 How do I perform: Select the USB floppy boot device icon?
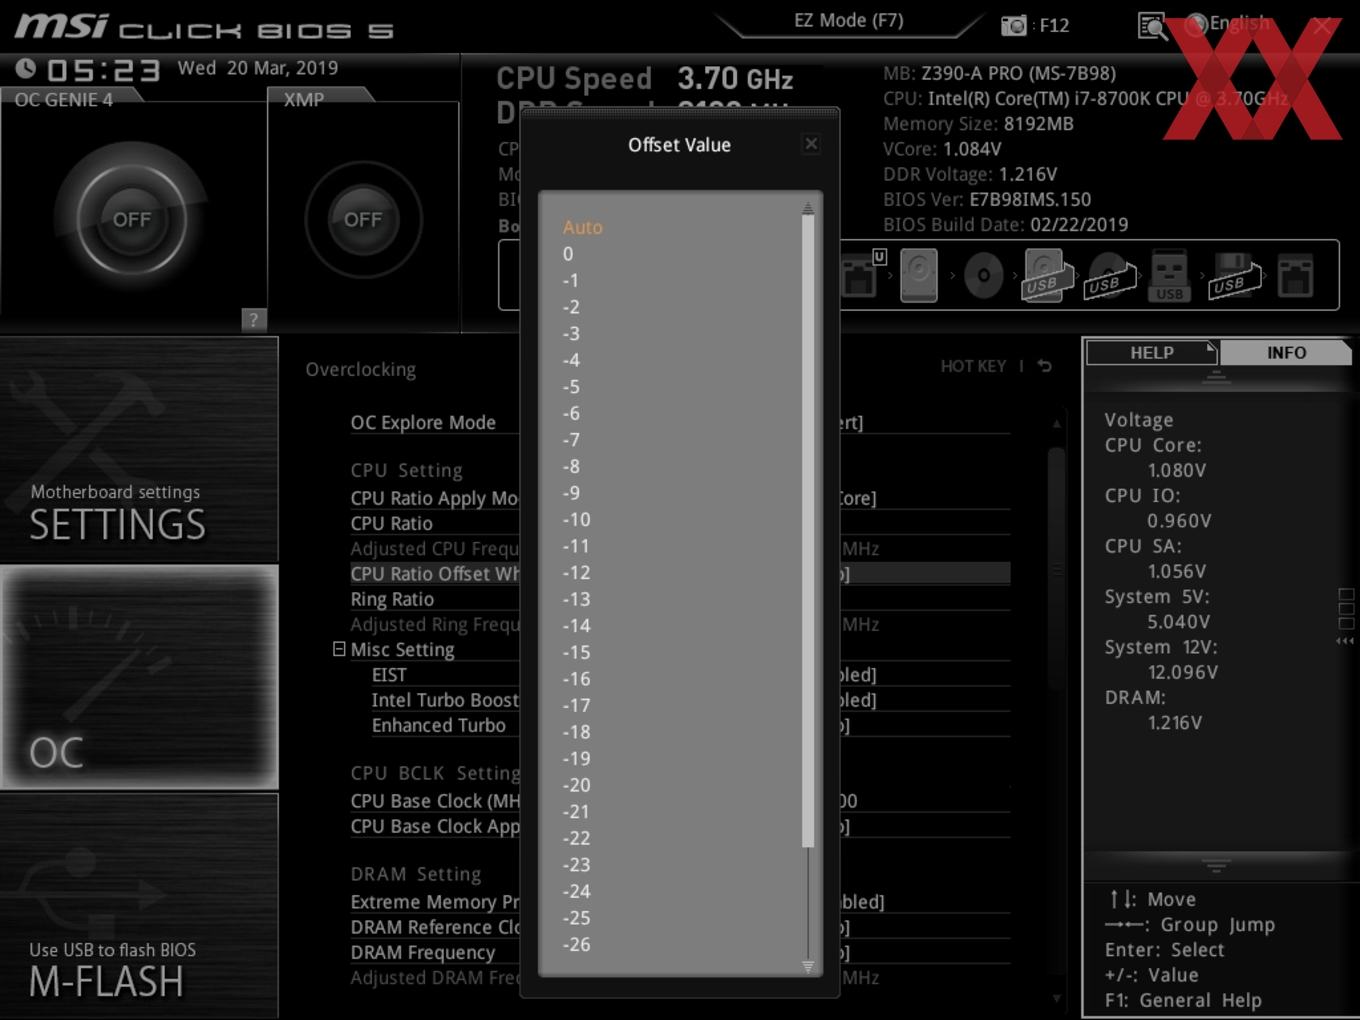pyautogui.click(x=1235, y=275)
